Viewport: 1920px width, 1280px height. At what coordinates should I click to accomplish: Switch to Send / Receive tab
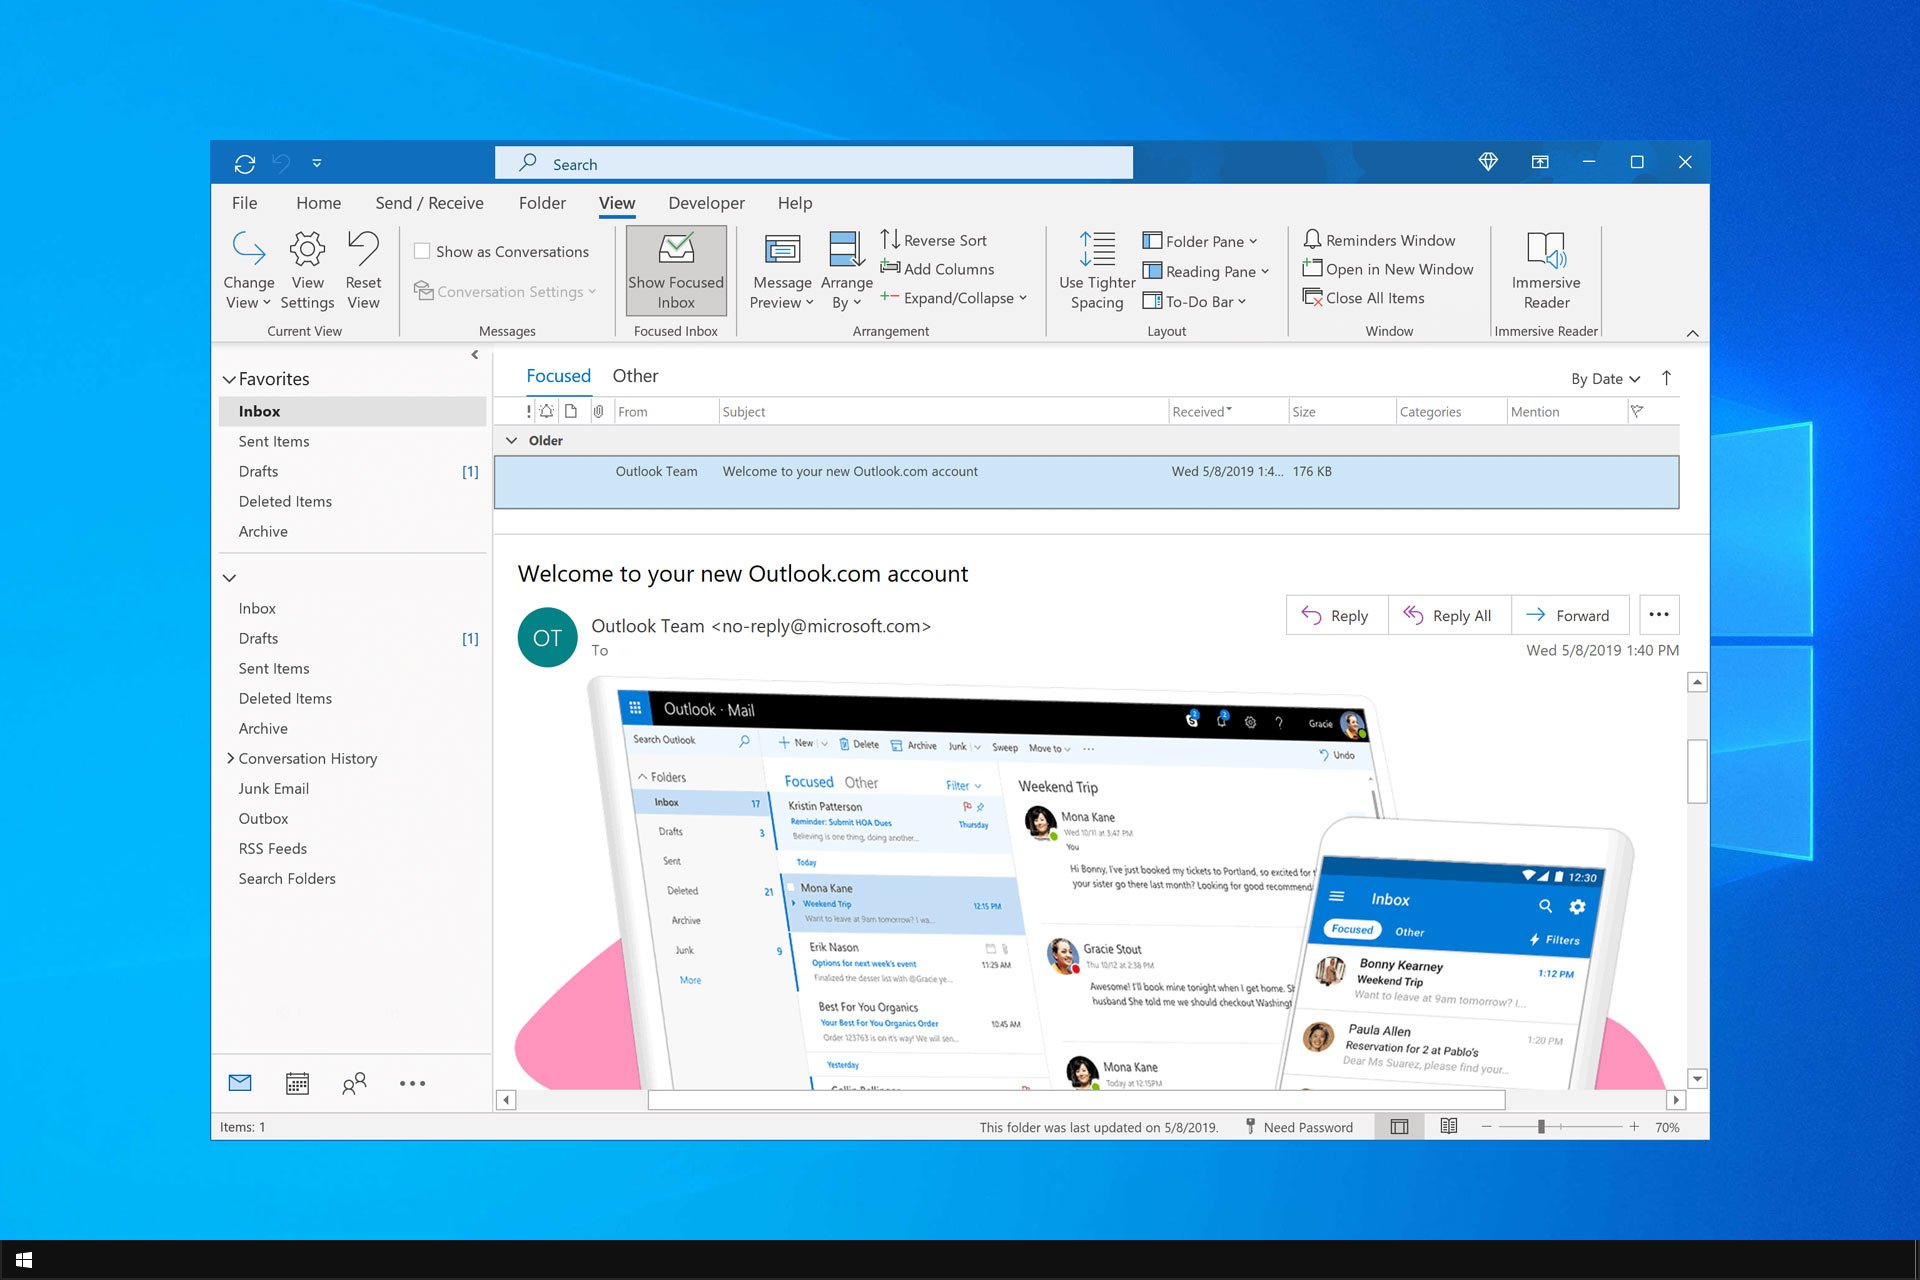(429, 203)
